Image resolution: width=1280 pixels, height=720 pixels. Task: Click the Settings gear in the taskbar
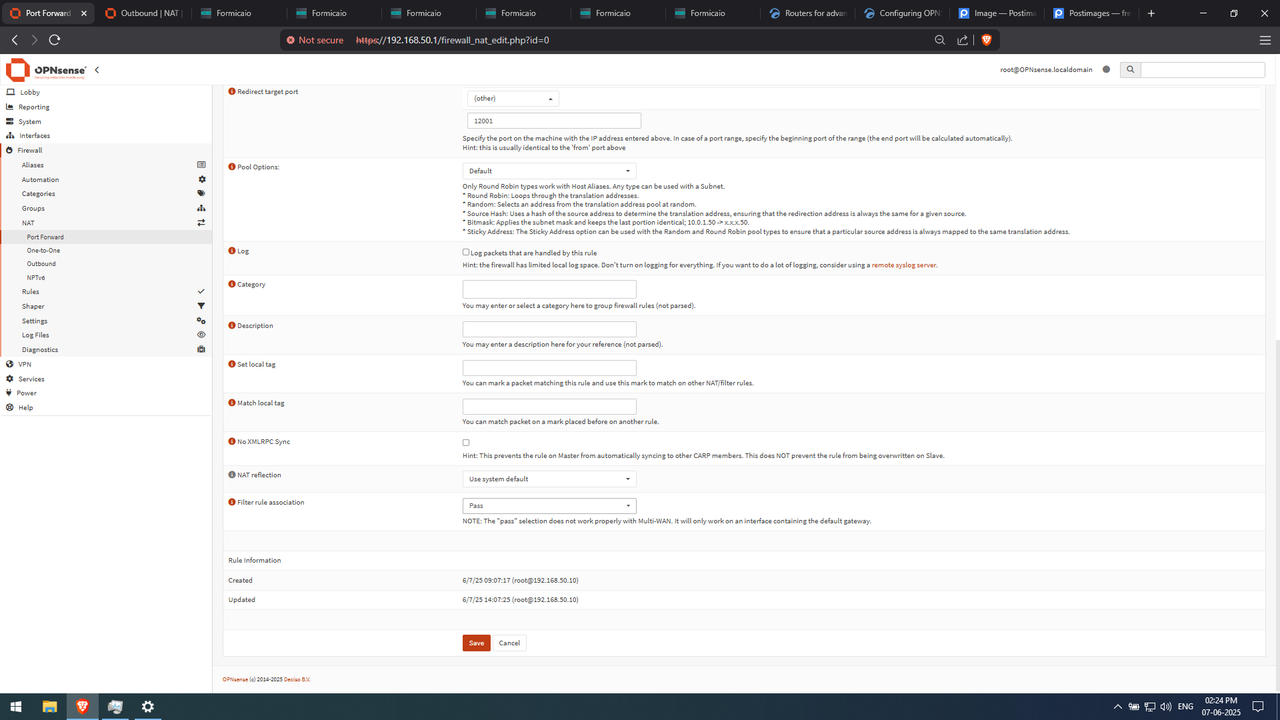click(x=148, y=706)
